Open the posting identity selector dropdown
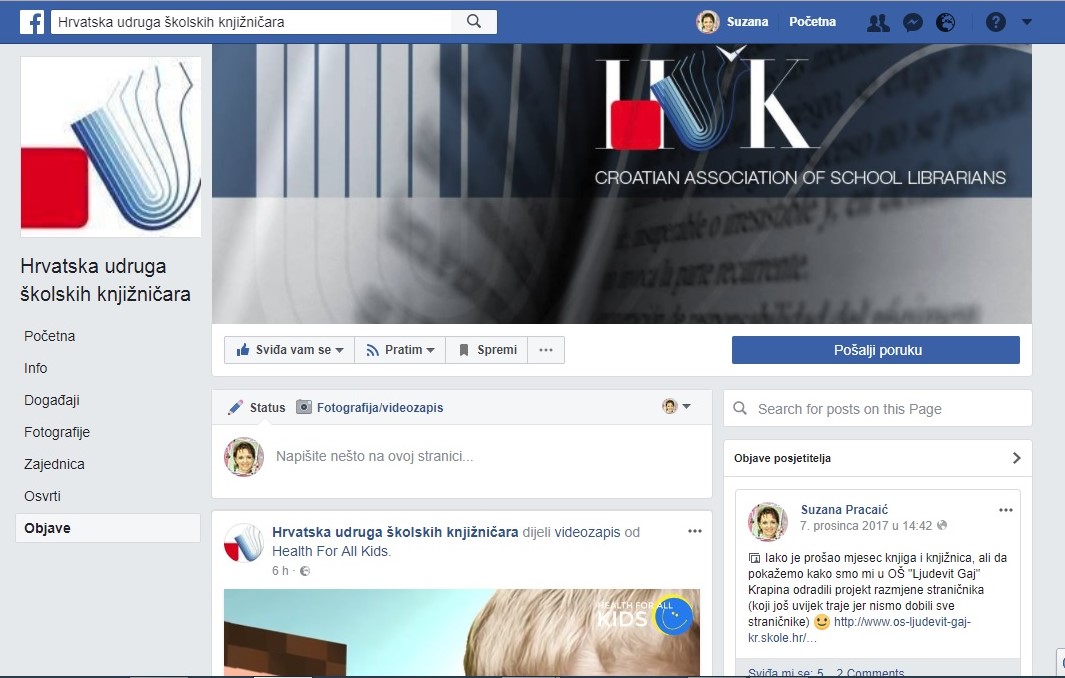Screen dimensions: 1065x678 click(676, 407)
